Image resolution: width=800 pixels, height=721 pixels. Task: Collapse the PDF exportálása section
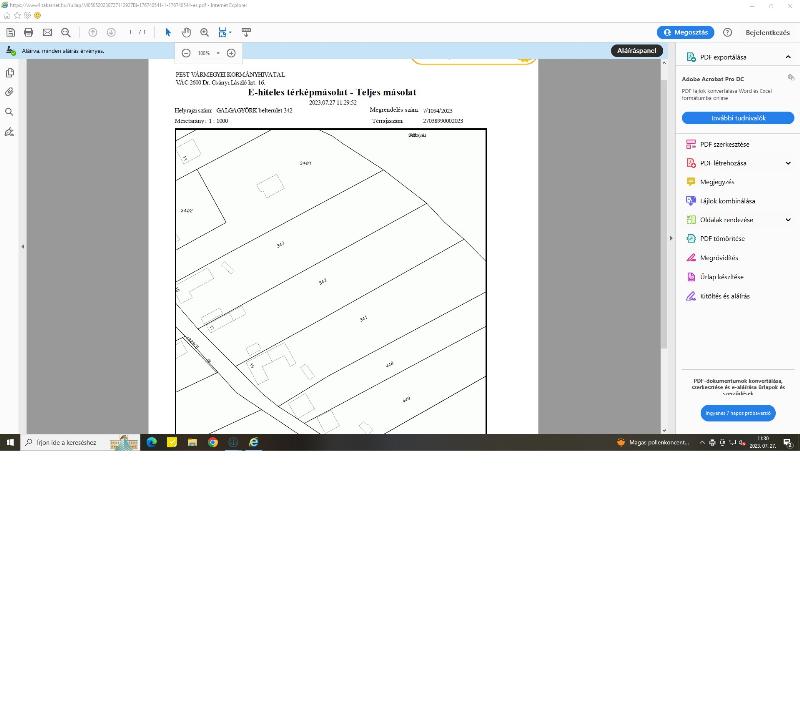[788, 57]
